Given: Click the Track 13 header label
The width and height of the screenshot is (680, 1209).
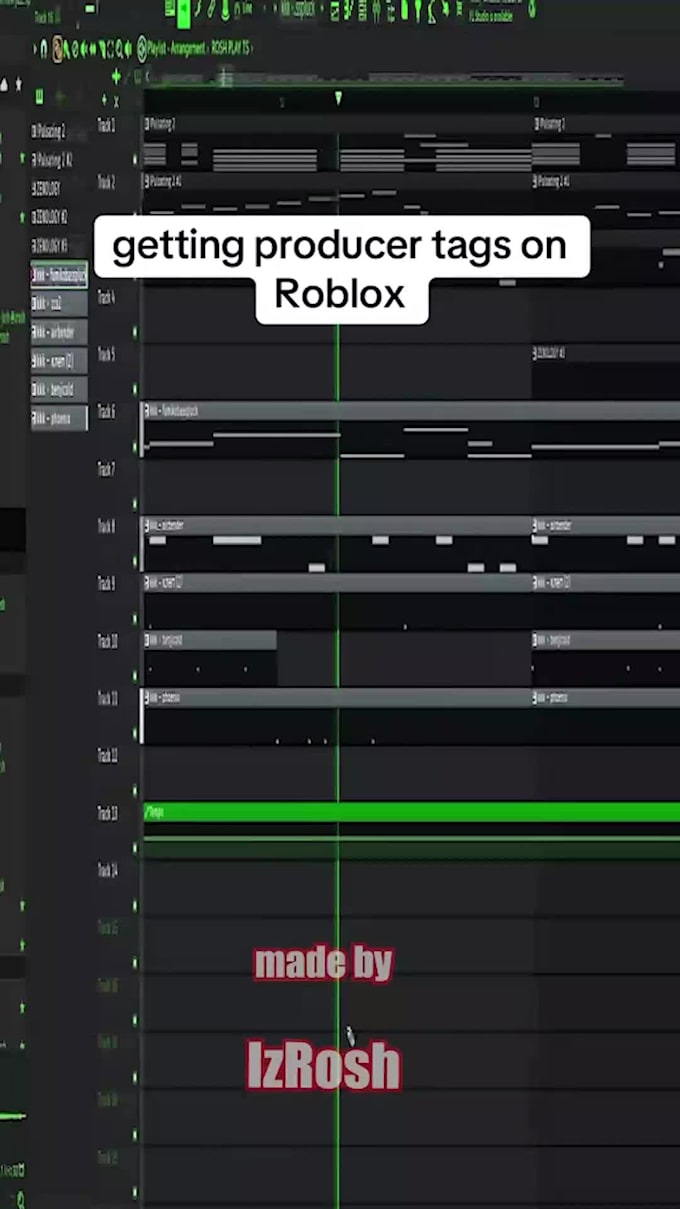Looking at the screenshot, I should coord(107,814).
